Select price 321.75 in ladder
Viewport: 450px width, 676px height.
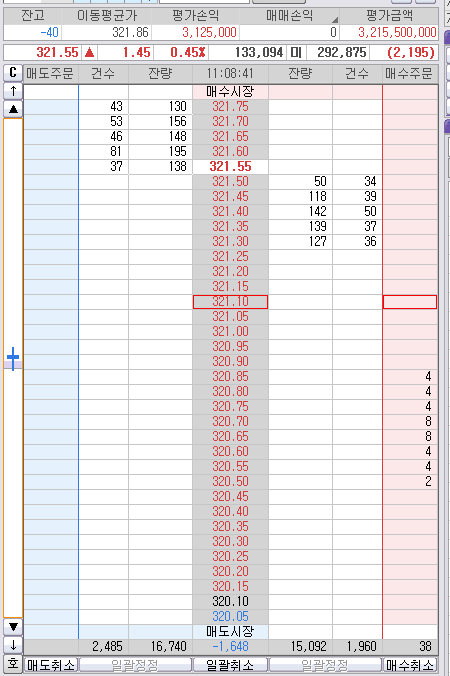click(x=230, y=106)
